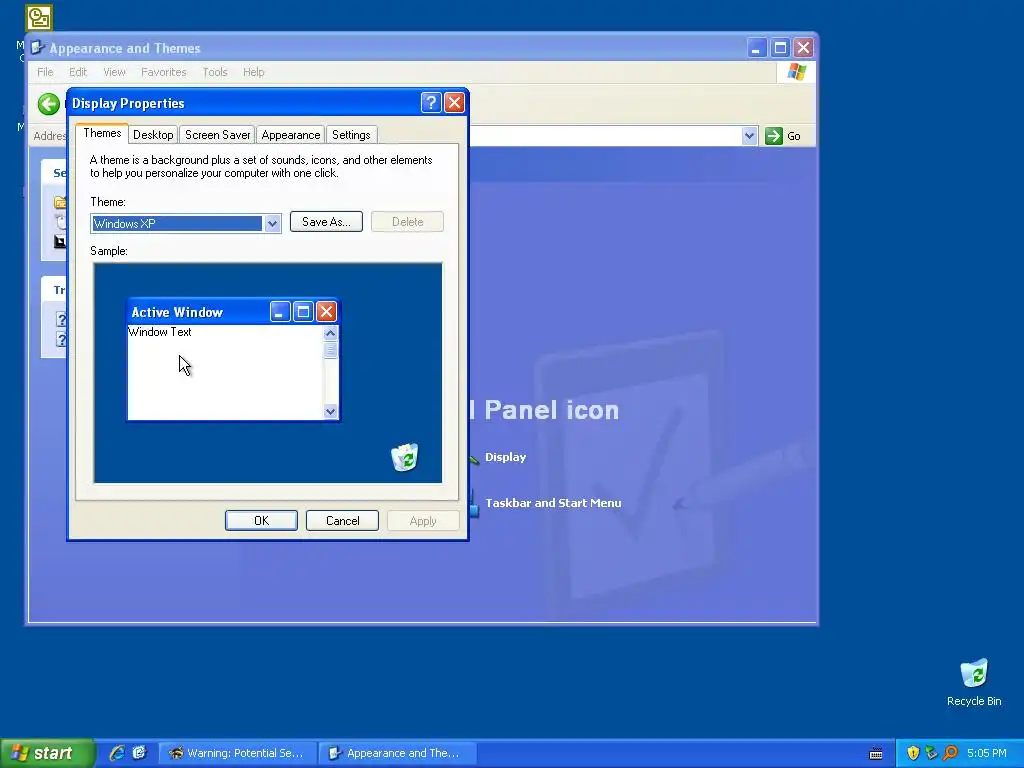Viewport: 1024px width, 768px height.
Task: Launch Internet Explorer from Quick Launch
Action: click(x=117, y=753)
